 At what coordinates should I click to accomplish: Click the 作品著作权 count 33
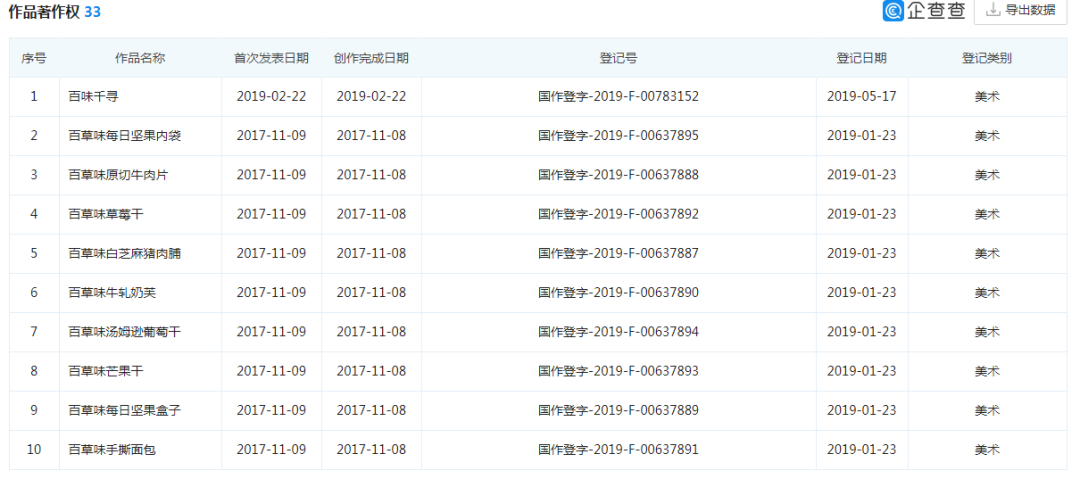point(92,12)
